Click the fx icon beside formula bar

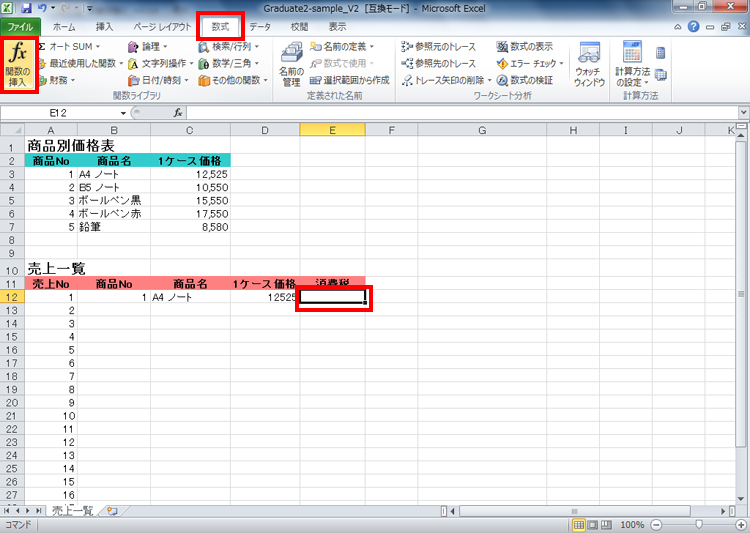click(178, 113)
